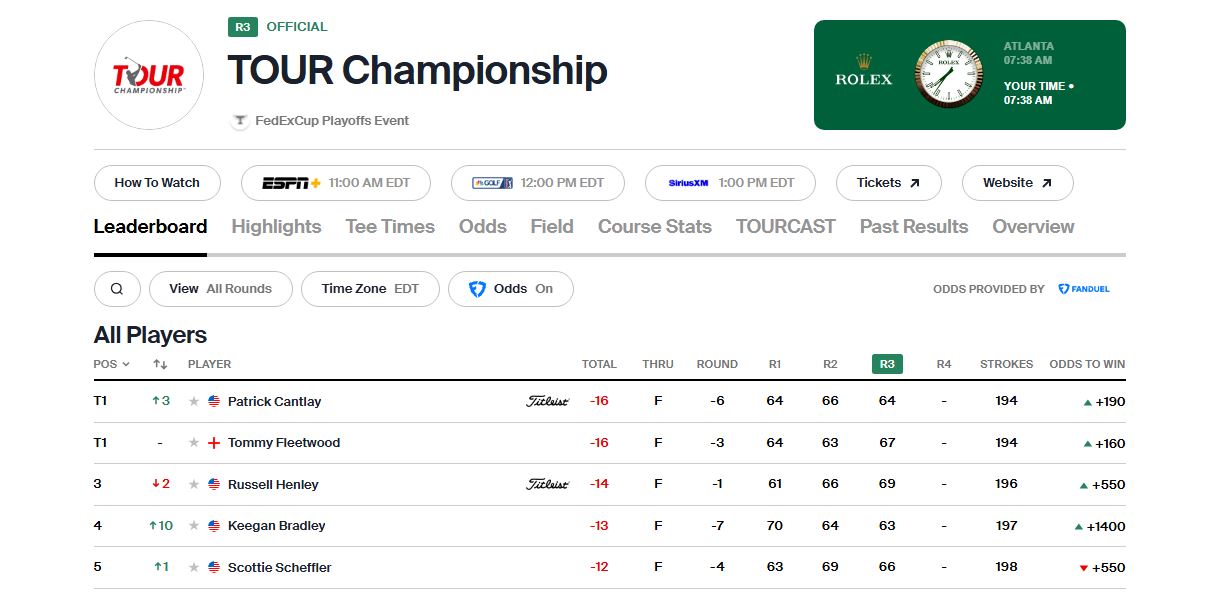The width and height of the screenshot is (1210, 612).
Task: Click the R1 column header
Action: pyautogui.click(x=775, y=364)
